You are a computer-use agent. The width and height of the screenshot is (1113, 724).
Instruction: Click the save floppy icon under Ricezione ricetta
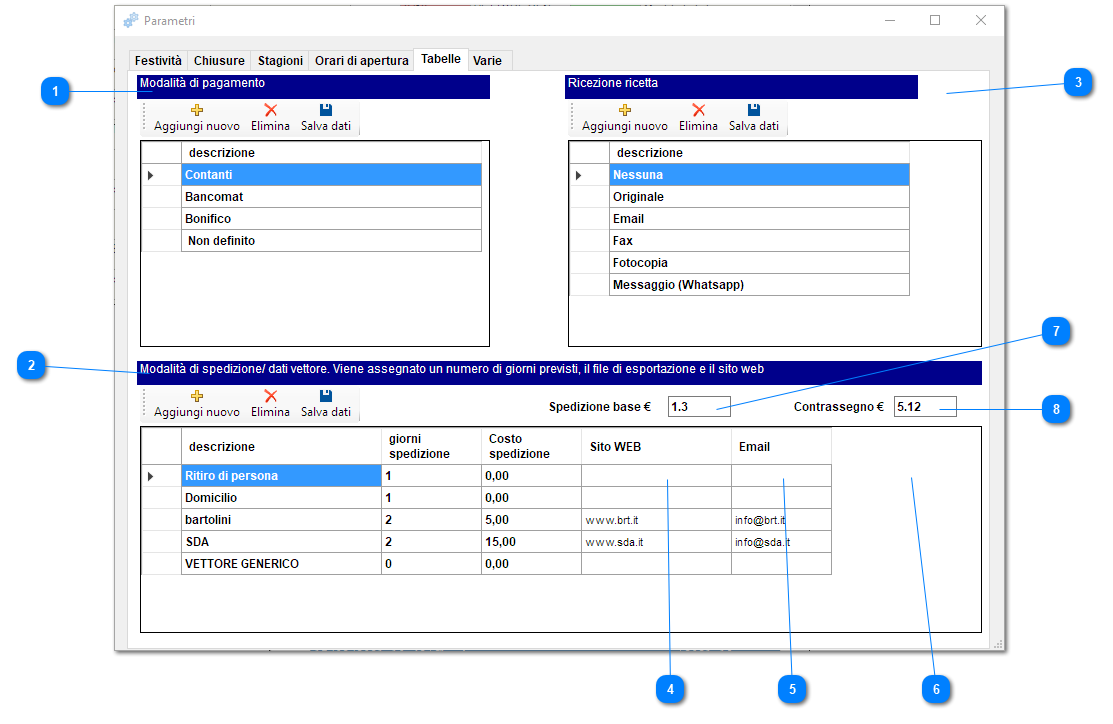click(x=754, y=110)
